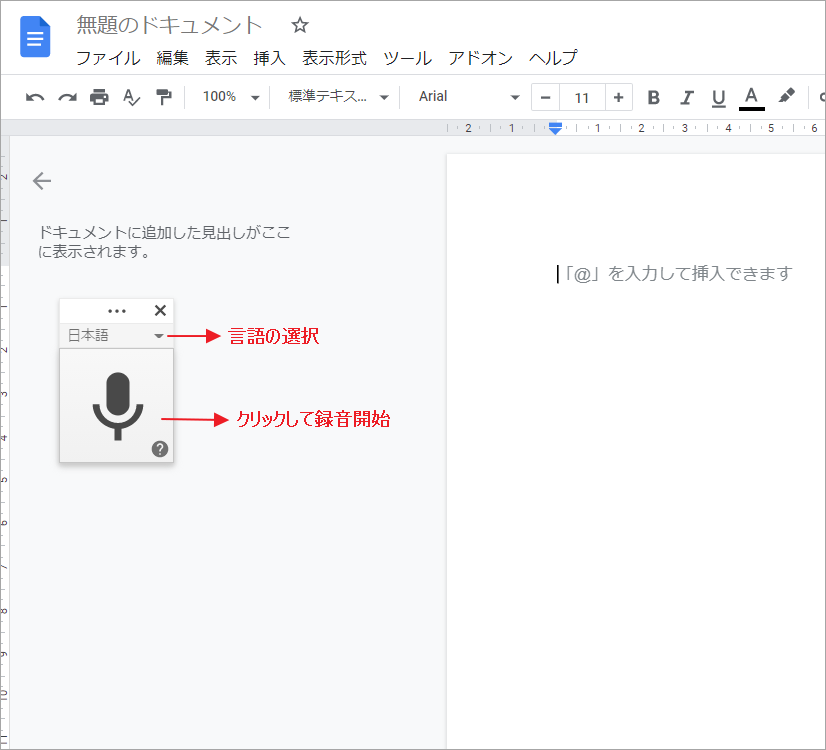Open the 挿入 menu
Viewport: 826px width, 750px height.
pyautogui.click(x=269, y=58)
